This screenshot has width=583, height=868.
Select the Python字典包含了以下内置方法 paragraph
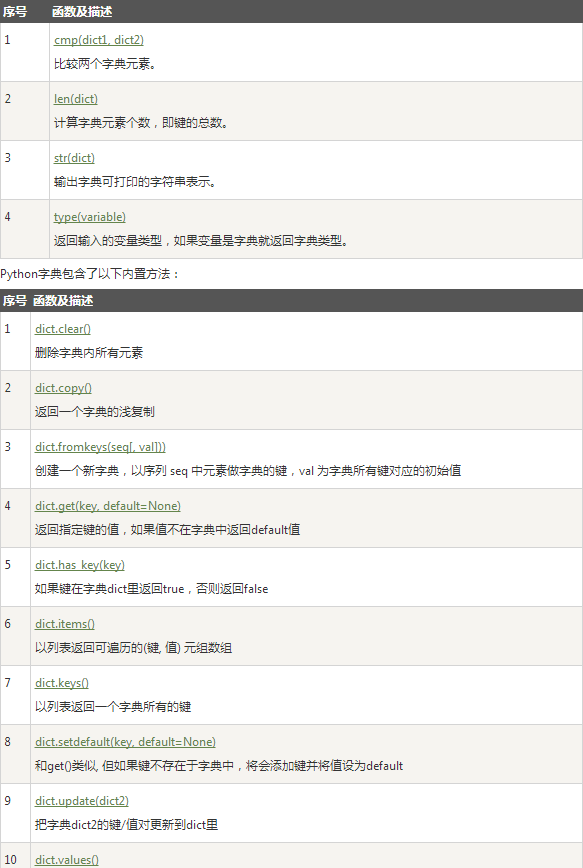[90, 274]
